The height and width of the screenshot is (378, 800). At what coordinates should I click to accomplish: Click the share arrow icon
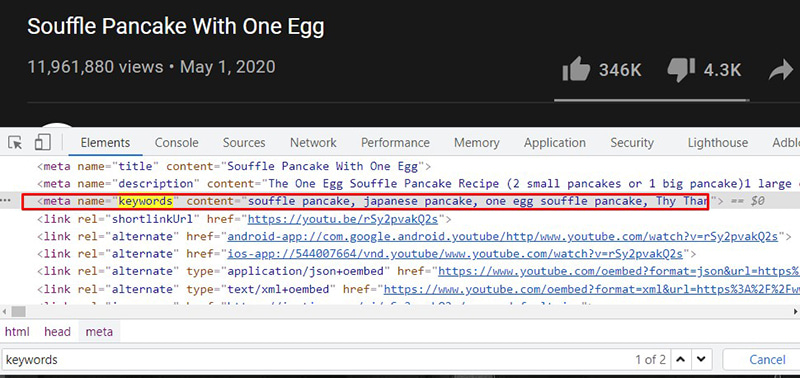coord(781,70)
